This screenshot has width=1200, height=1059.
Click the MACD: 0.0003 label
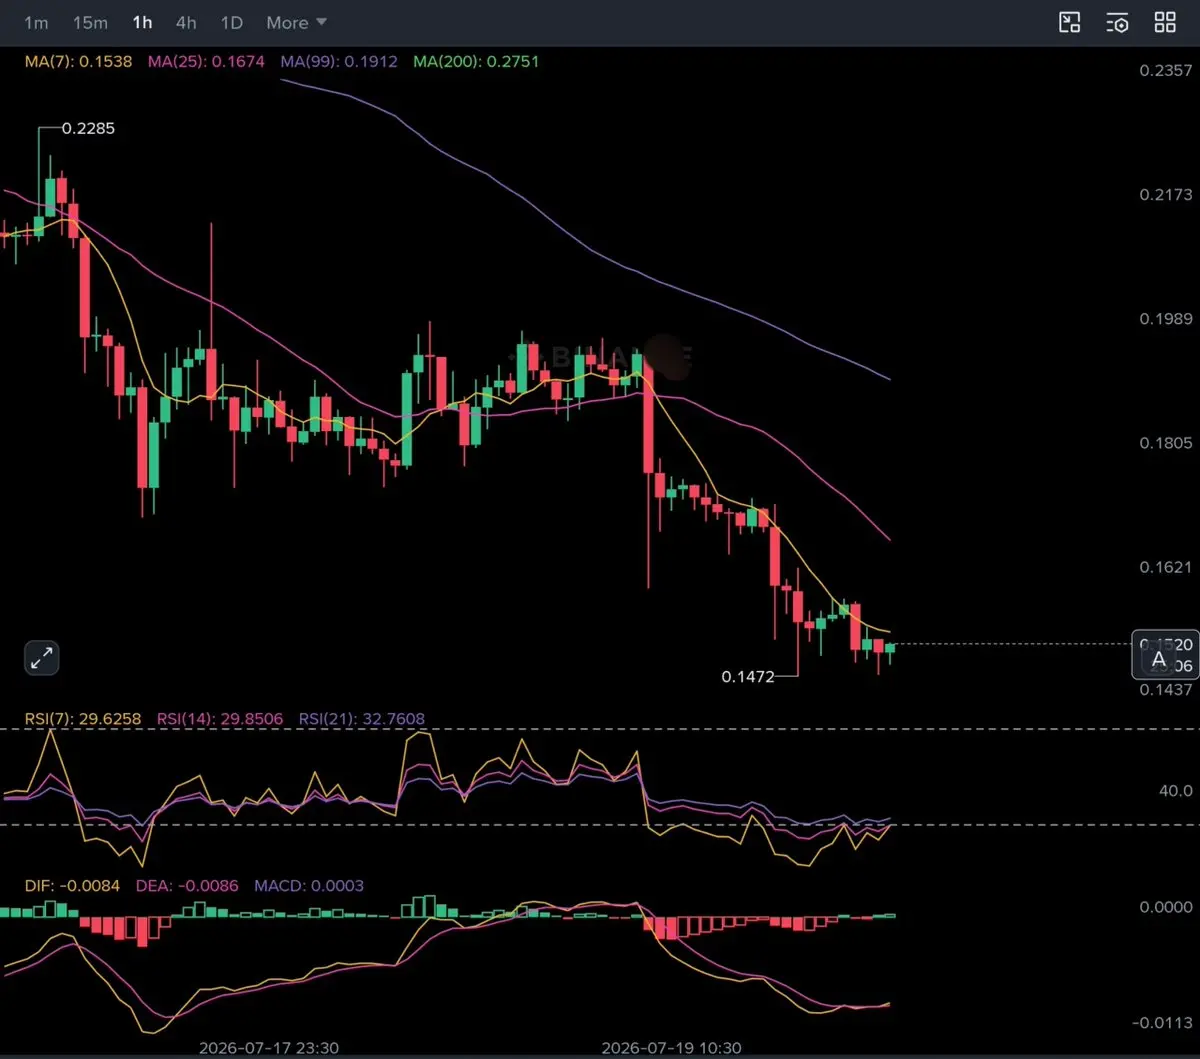pyautogui.click(x=309, y=886)
